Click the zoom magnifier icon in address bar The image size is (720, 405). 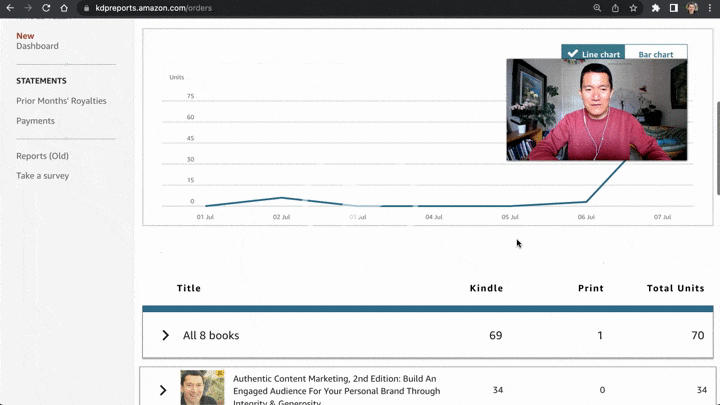[597, 8]
